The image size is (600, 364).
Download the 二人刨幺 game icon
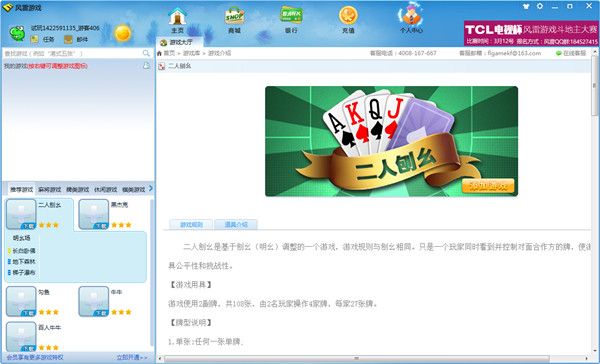(21, 214)
